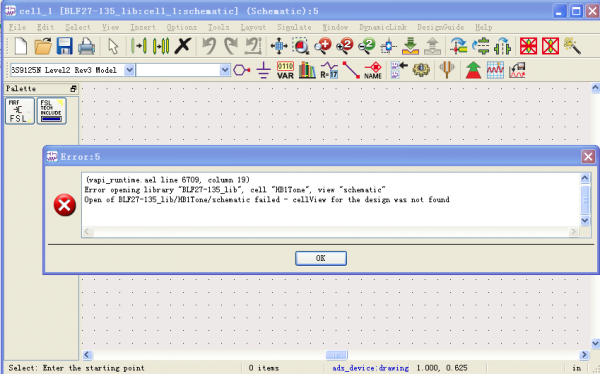Open the component library books icon

pyautogui.click(x=307, y=70)
